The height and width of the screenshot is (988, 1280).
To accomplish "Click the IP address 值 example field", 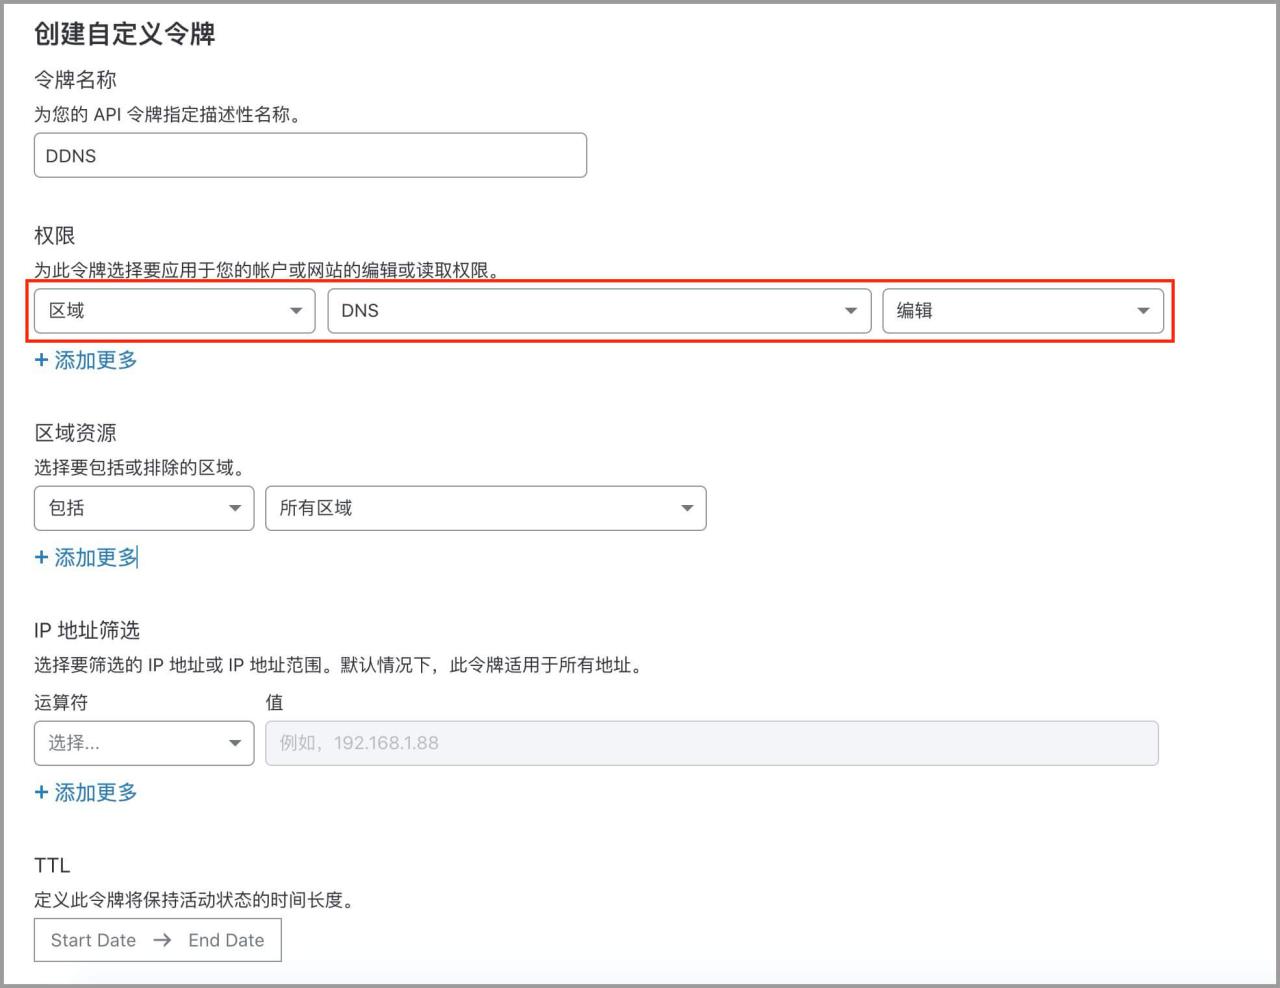I will [x=712, y=743].
